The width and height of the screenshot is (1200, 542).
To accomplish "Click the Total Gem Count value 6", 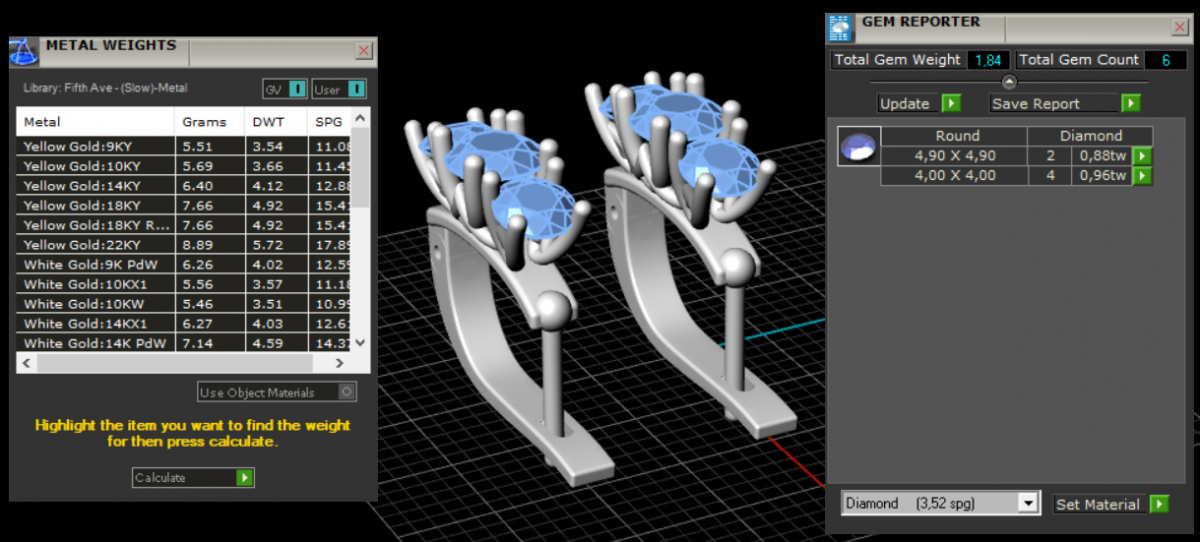I will point(1165,60).
